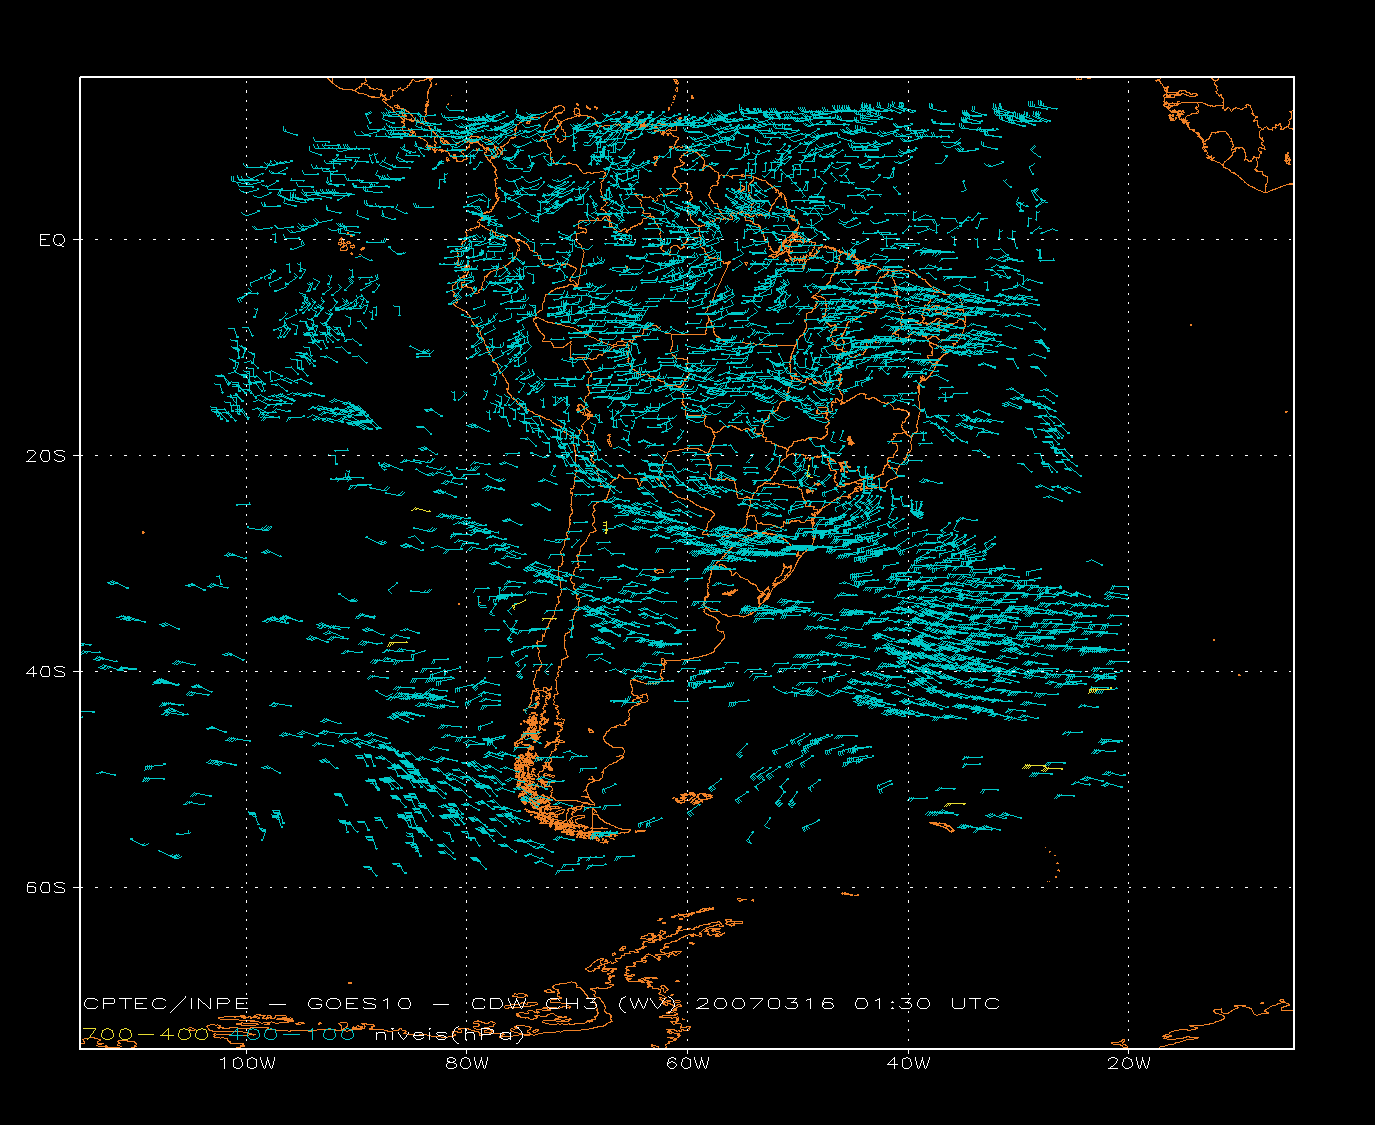This screenshot has width=1375, height=1125.
Task: Click the 20S latitude label
Action: coord(45,456)
